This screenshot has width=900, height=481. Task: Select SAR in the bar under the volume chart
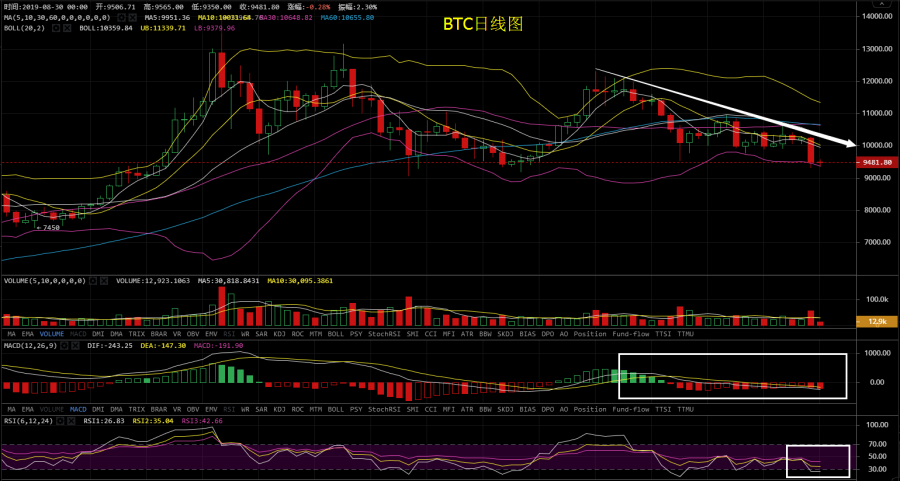pyautogui.click(x=261, y=333)
